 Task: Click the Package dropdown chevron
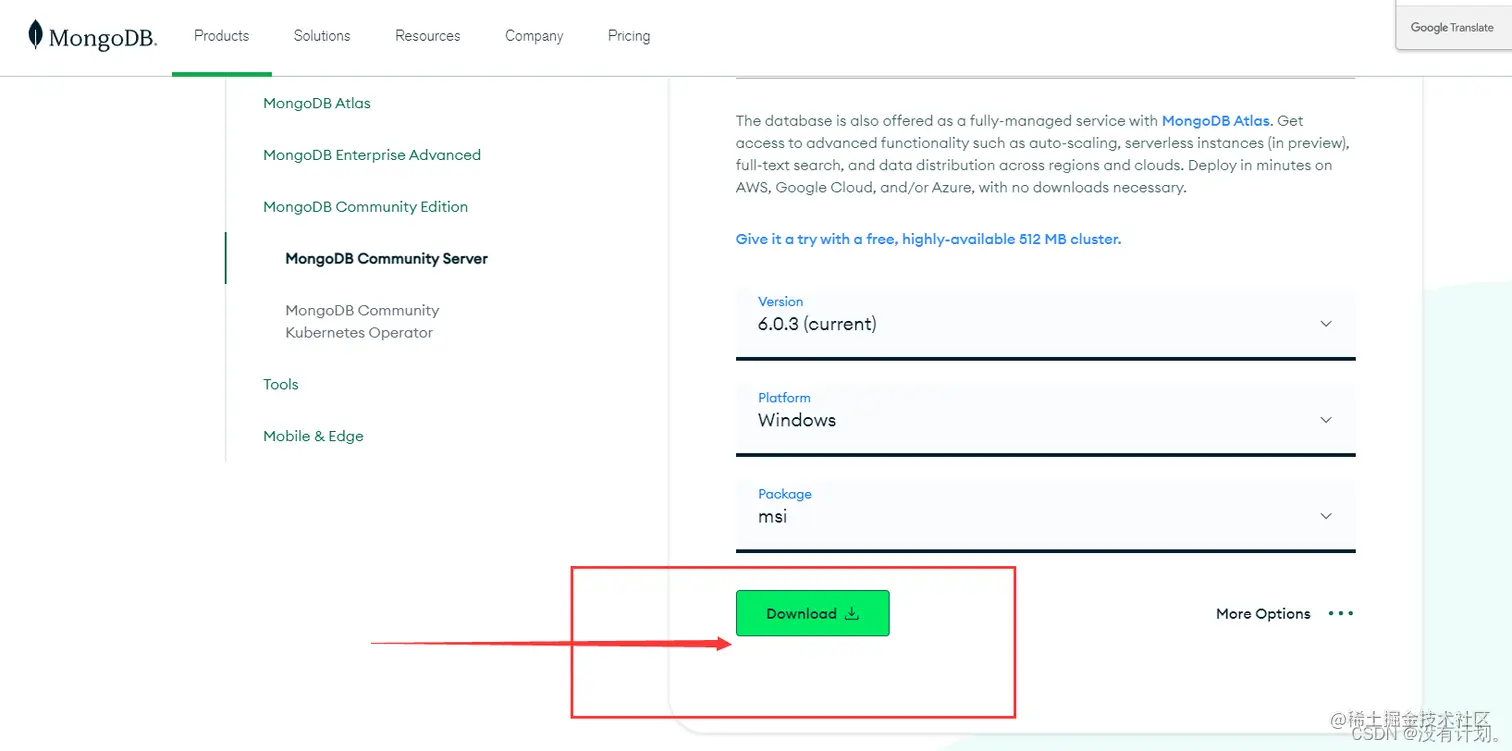tap(1326, 516)
